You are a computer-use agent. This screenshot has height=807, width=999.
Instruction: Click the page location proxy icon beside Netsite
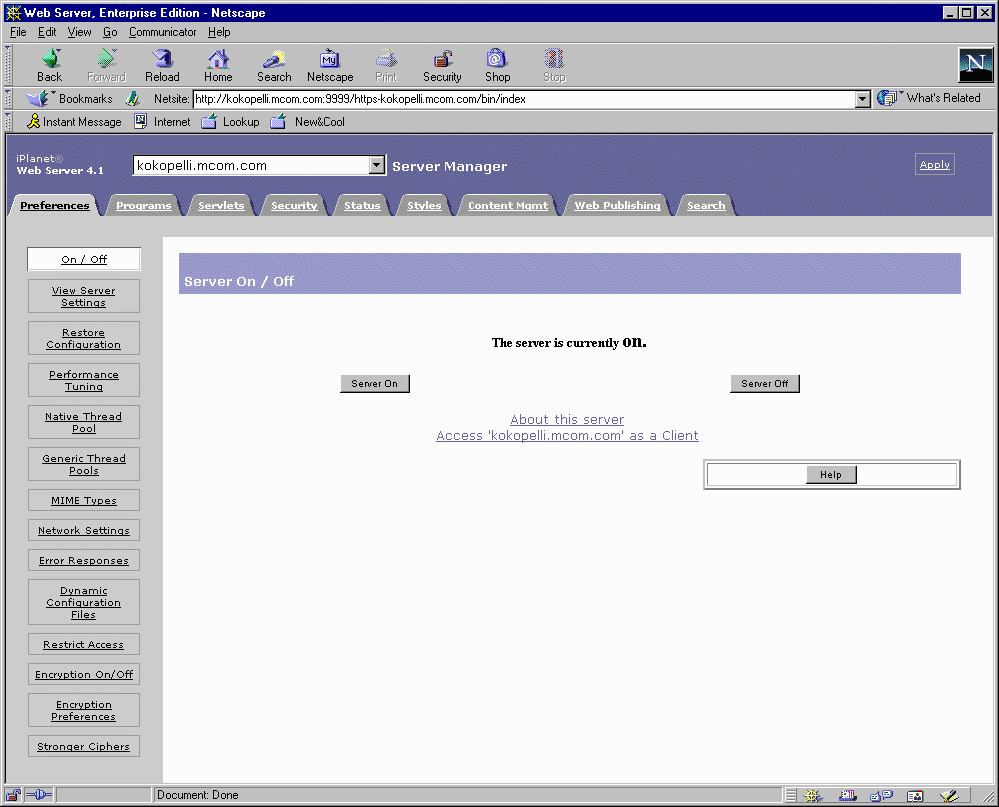pyautogui.click(x=132, y=99)
